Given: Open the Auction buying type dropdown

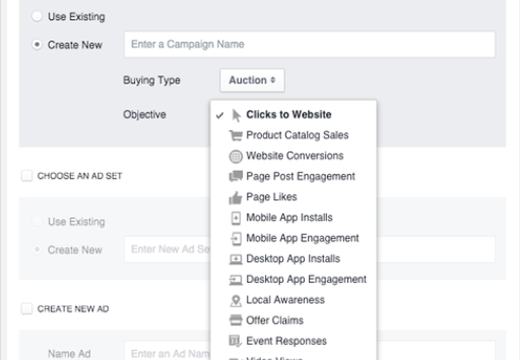Looking at the screenshot, I should pos(252,80).
